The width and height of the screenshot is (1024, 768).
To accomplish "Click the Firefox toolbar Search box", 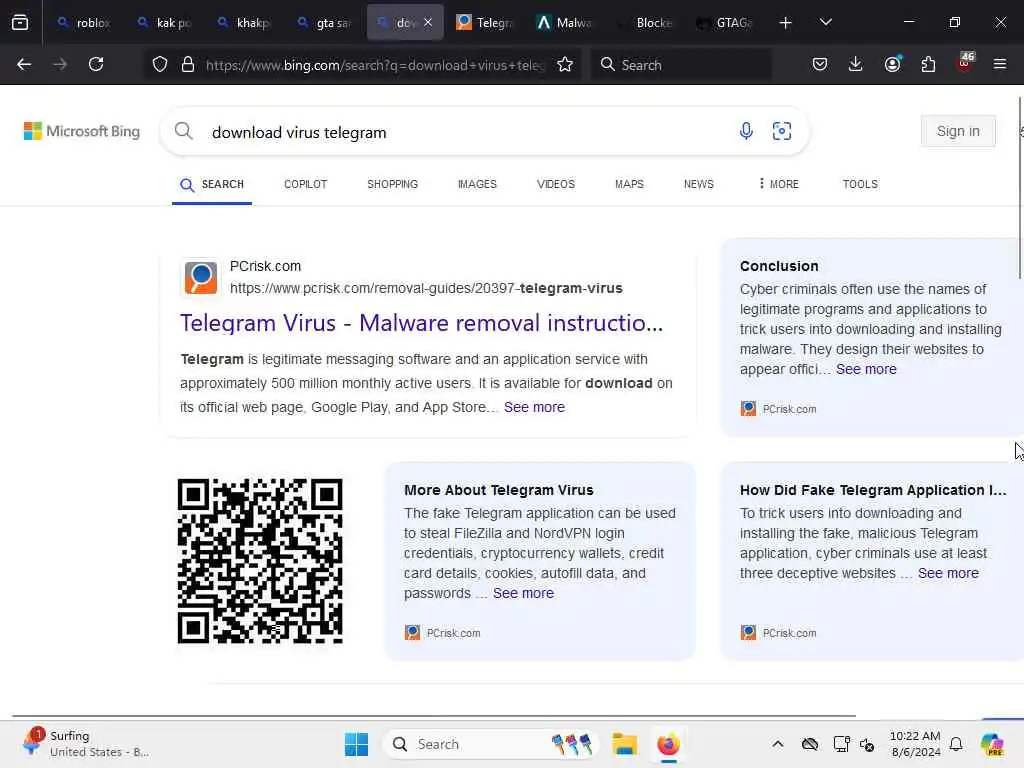I will [681, 65].
